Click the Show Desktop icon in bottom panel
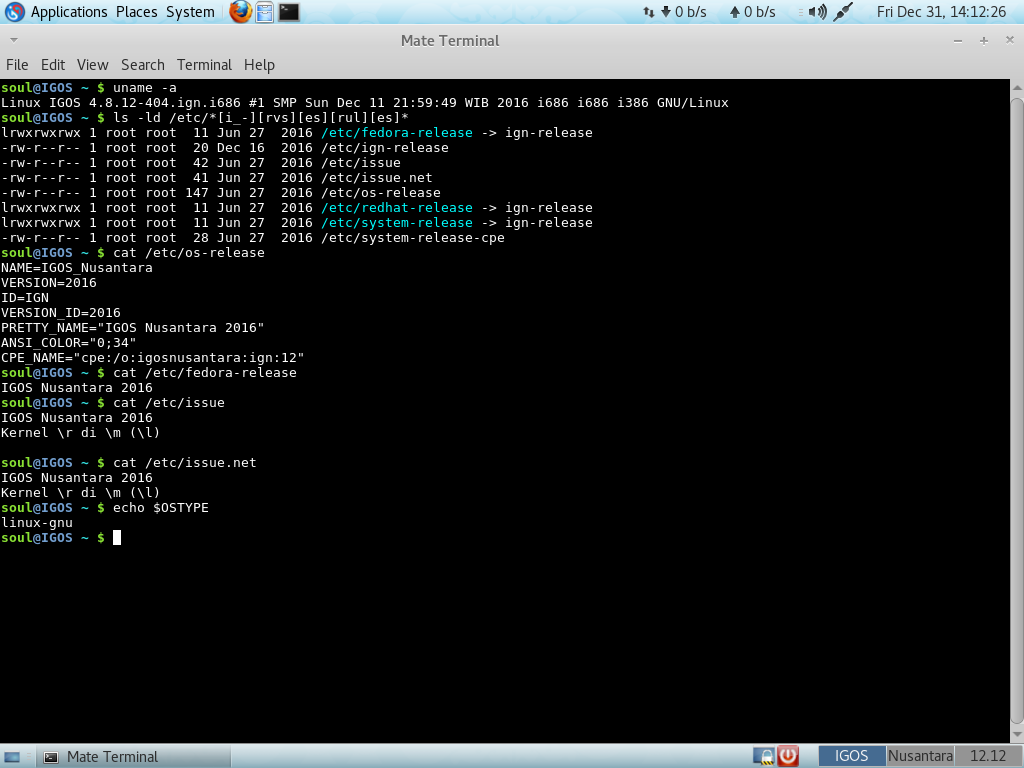Viewport: 1024px width, 768px height. [x=12, y=757]
